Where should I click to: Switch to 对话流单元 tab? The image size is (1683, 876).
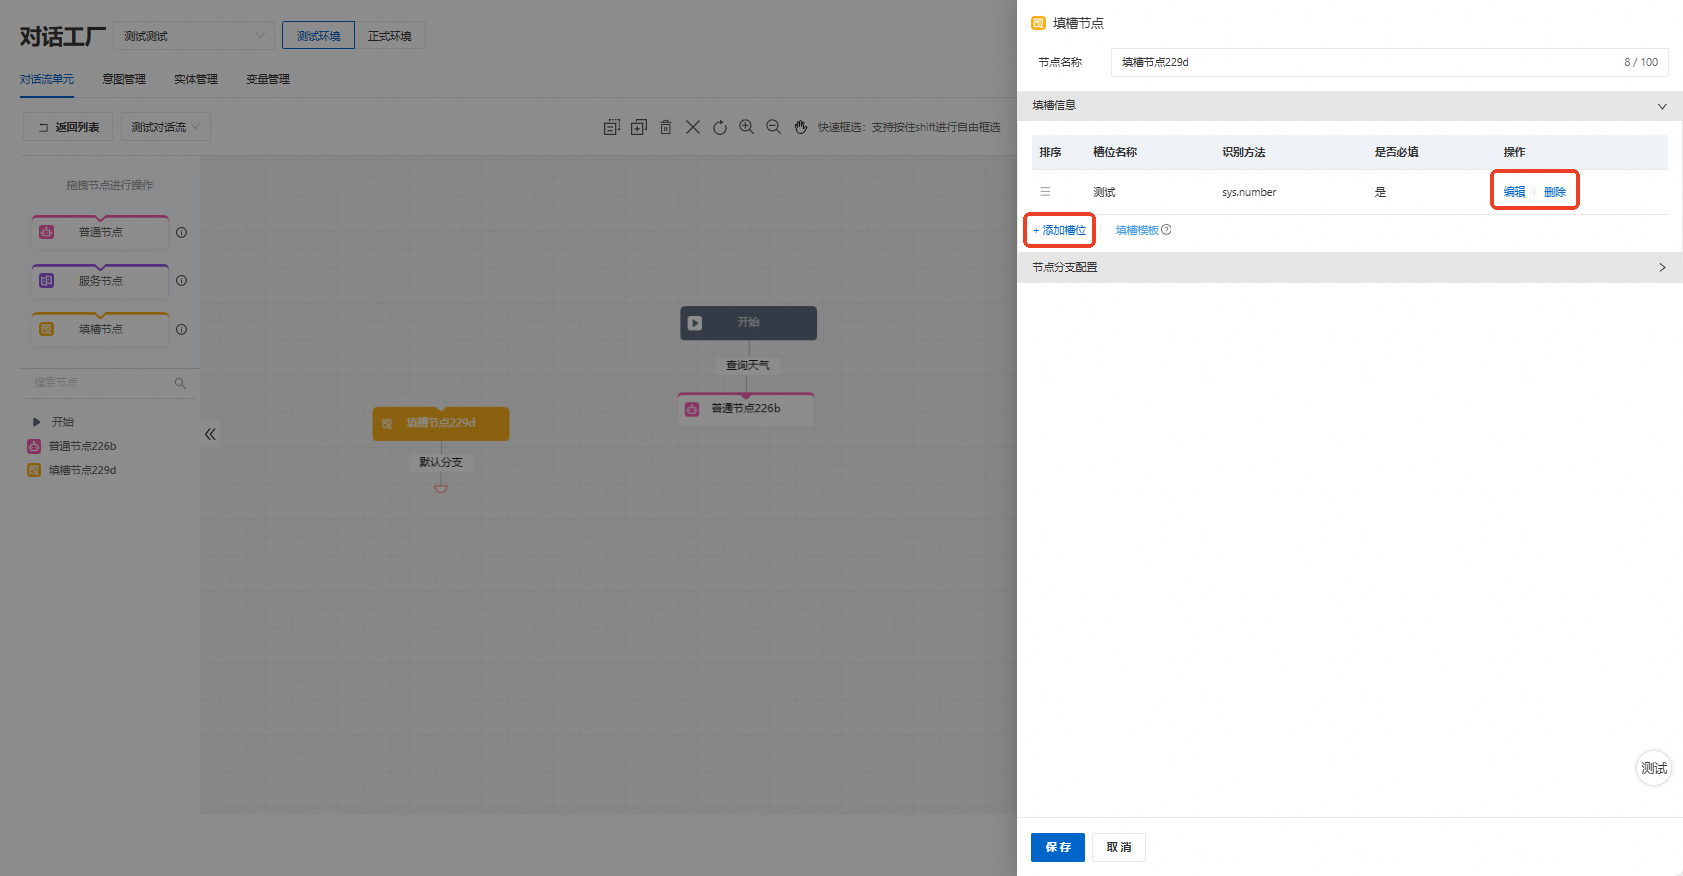coord(47,79)
